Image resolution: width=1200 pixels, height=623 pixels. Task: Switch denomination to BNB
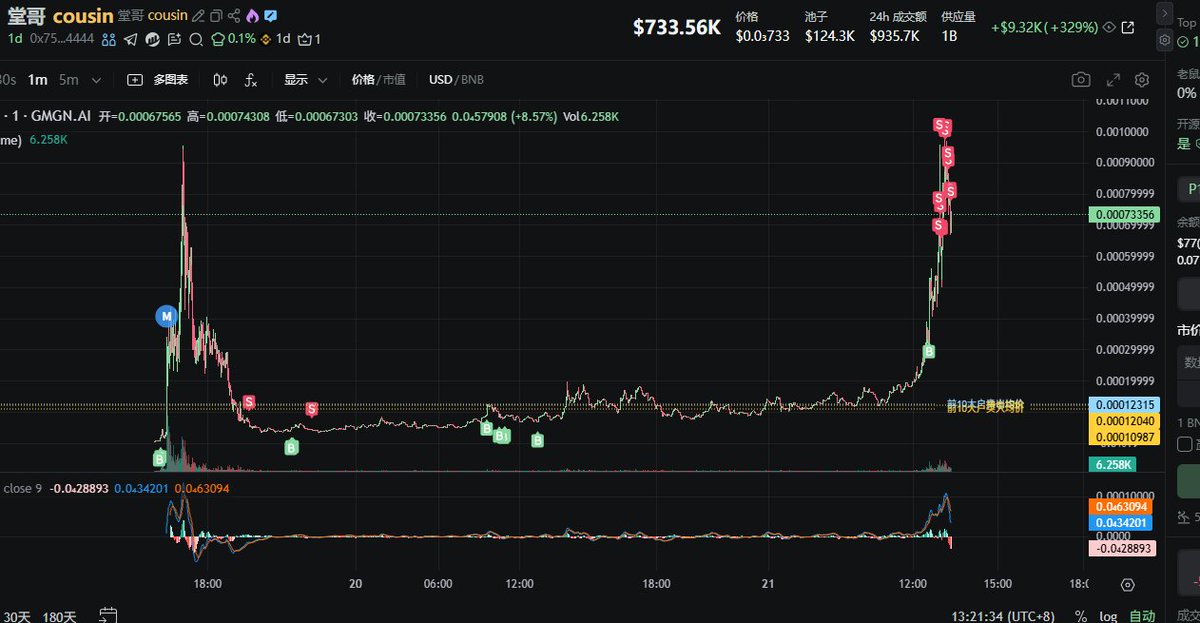(472, 79)
